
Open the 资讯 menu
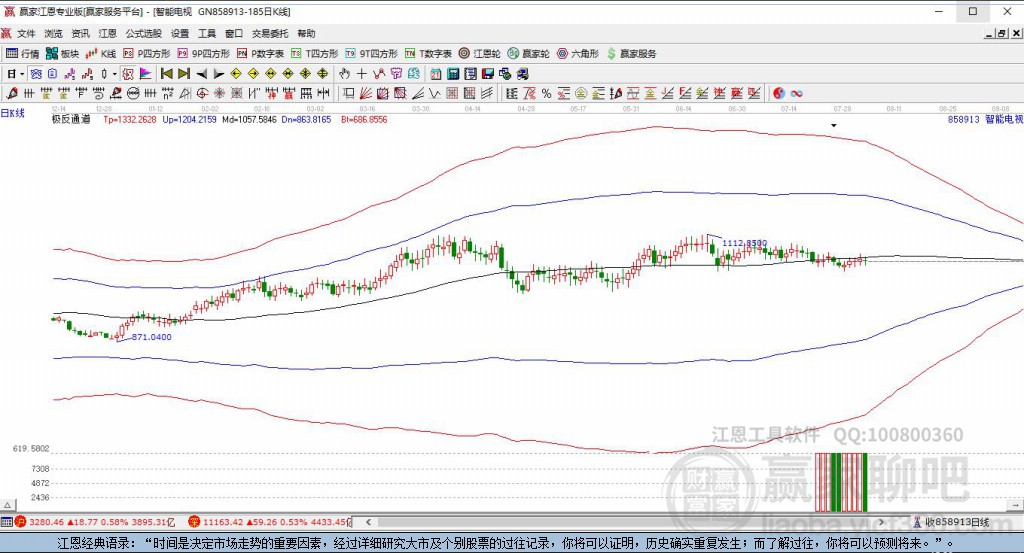80,33
